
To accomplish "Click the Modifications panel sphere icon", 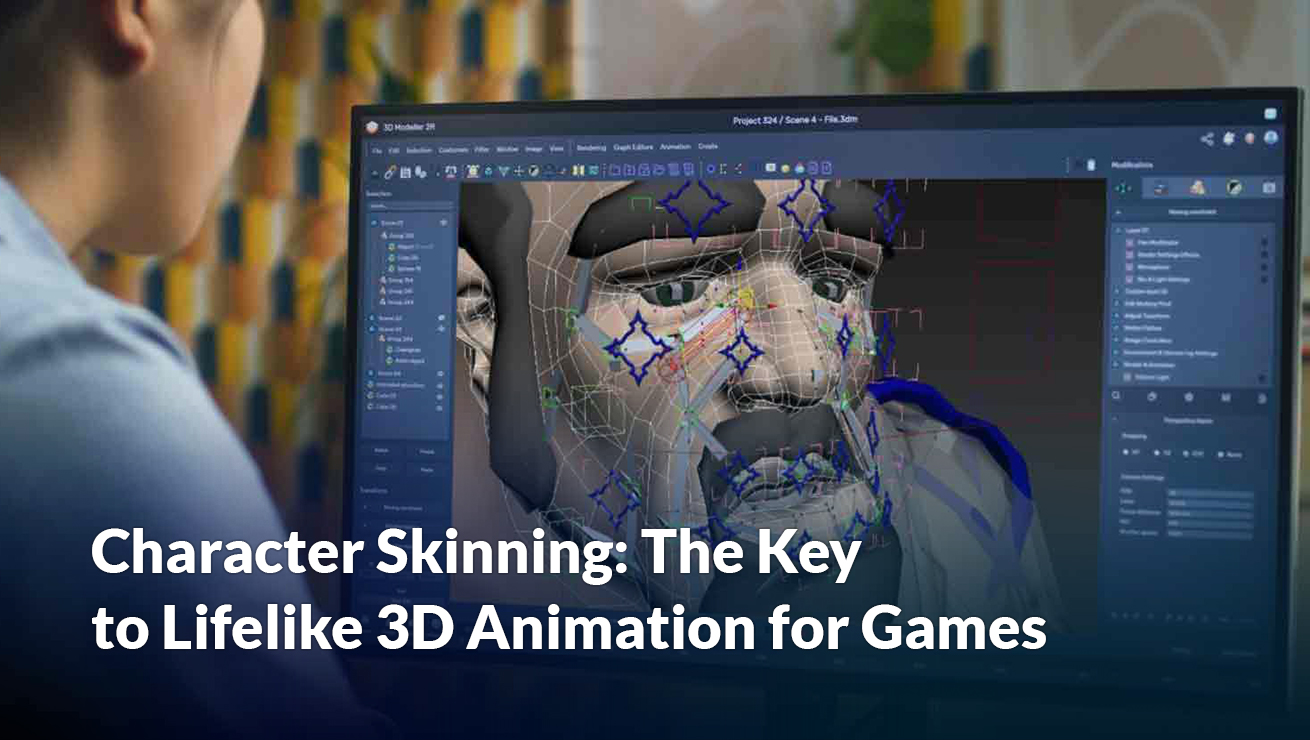I will (x=1234, y=187).
